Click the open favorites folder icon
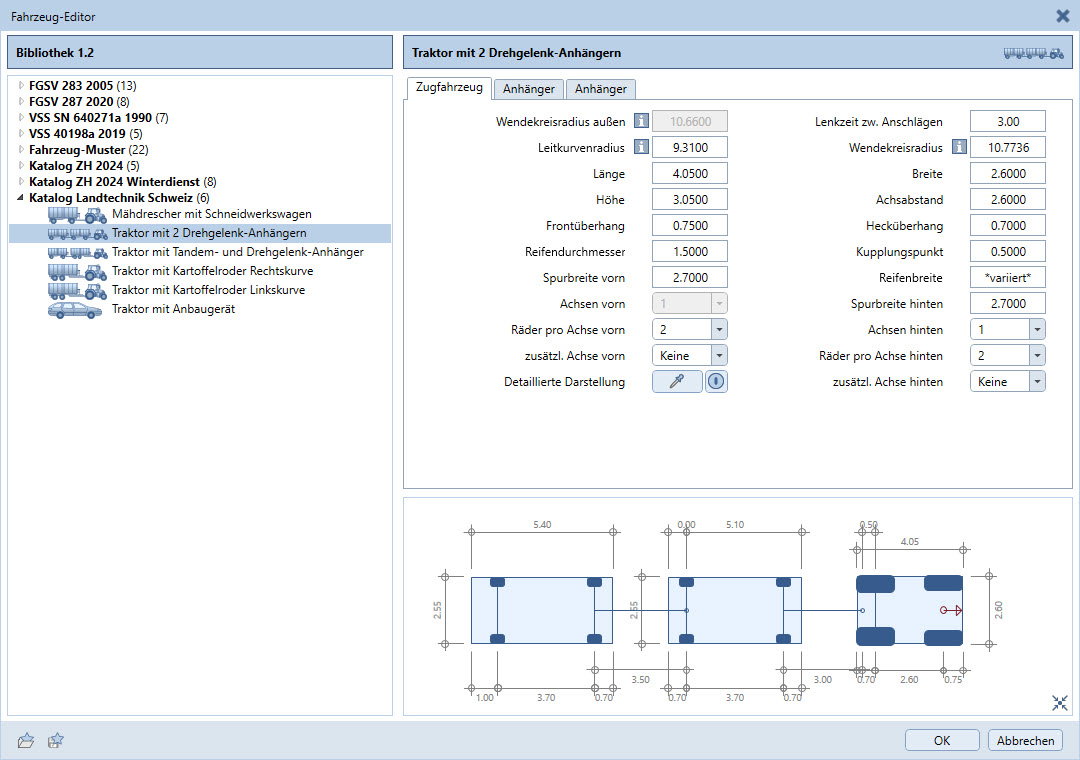The width and height of the screenshot is (1080, 760). (x=26, y=740)
